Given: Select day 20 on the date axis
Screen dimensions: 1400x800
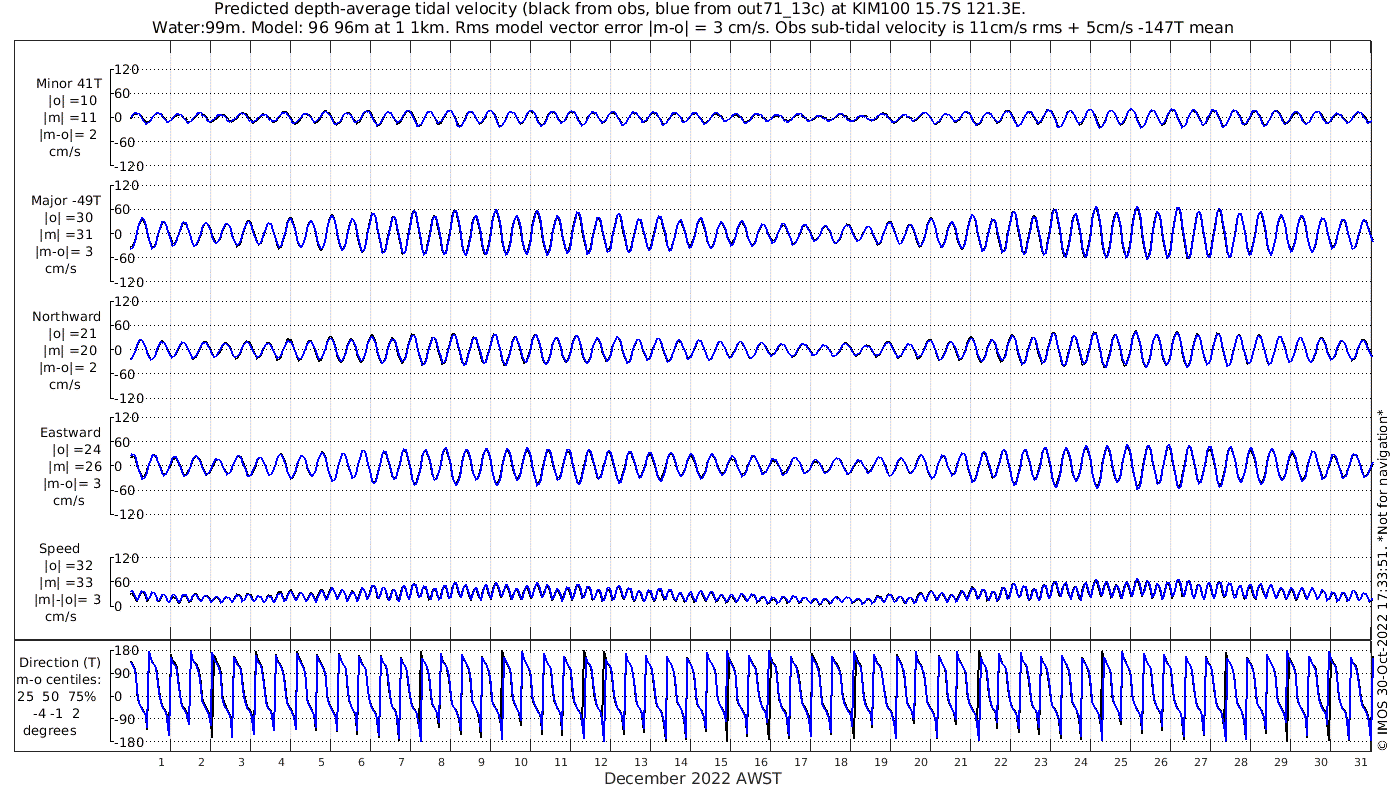Looking at the screenshot, I should click(x=921, y=762).
